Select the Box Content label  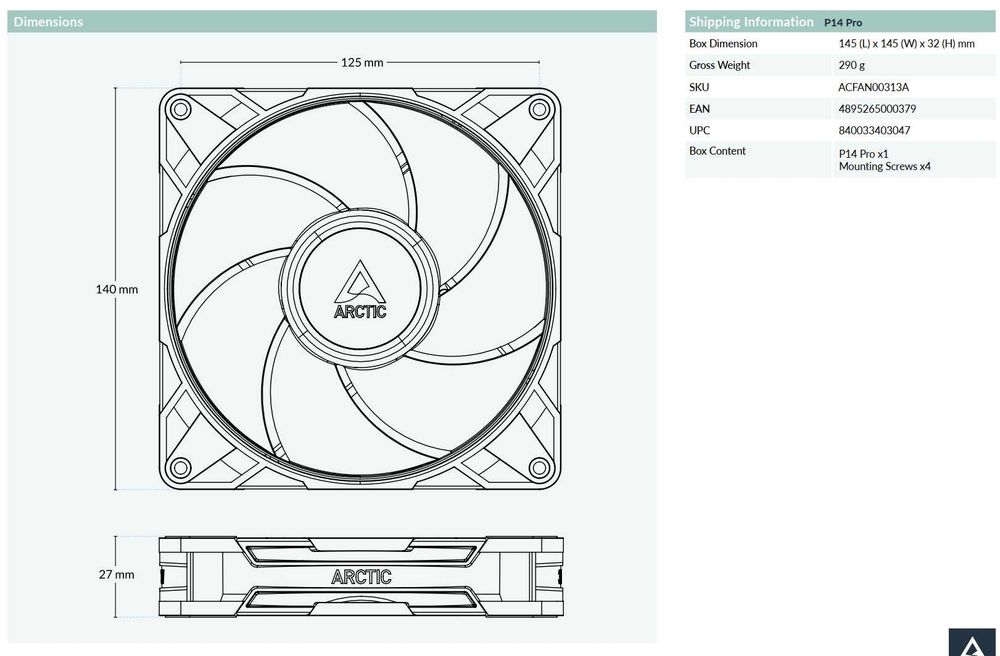[x=717, y=151]
